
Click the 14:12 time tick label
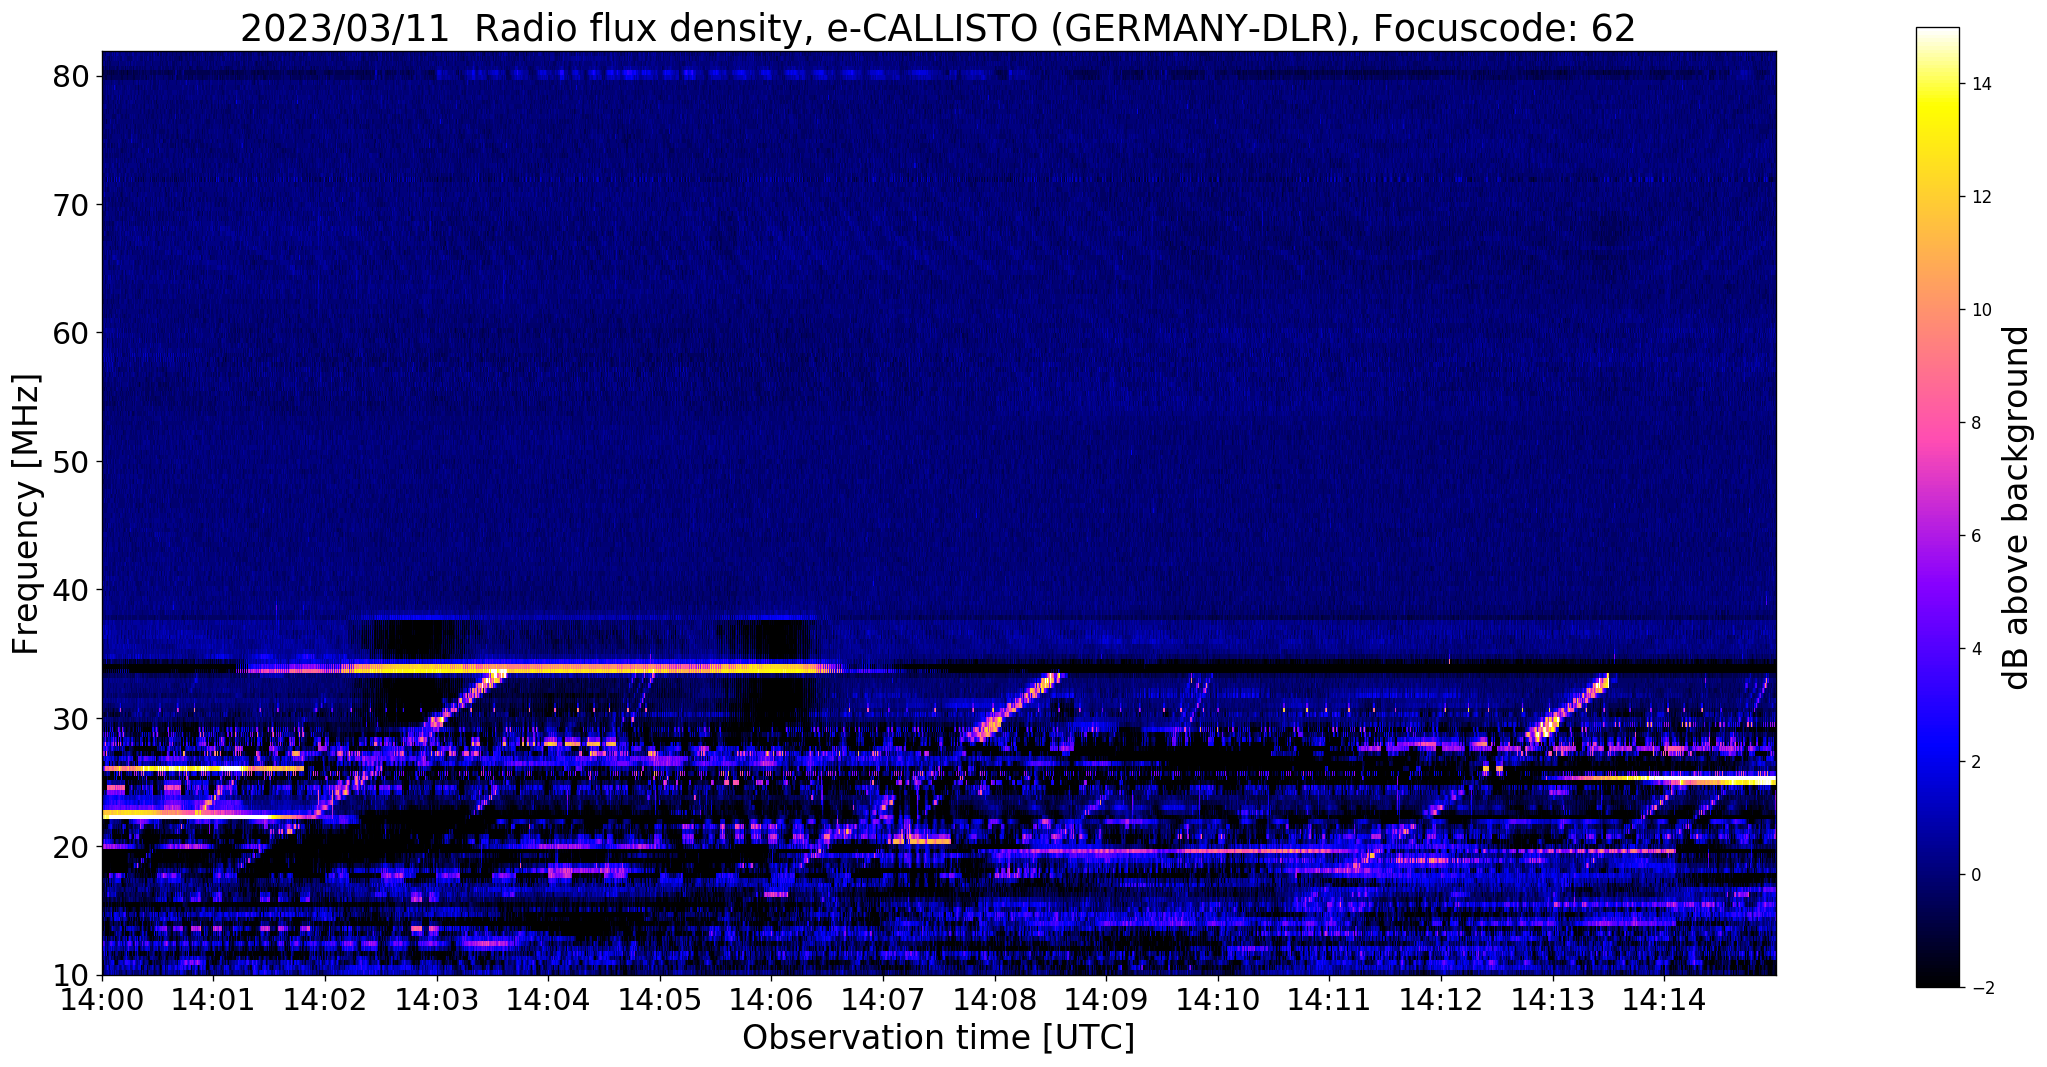point(1441,999)
